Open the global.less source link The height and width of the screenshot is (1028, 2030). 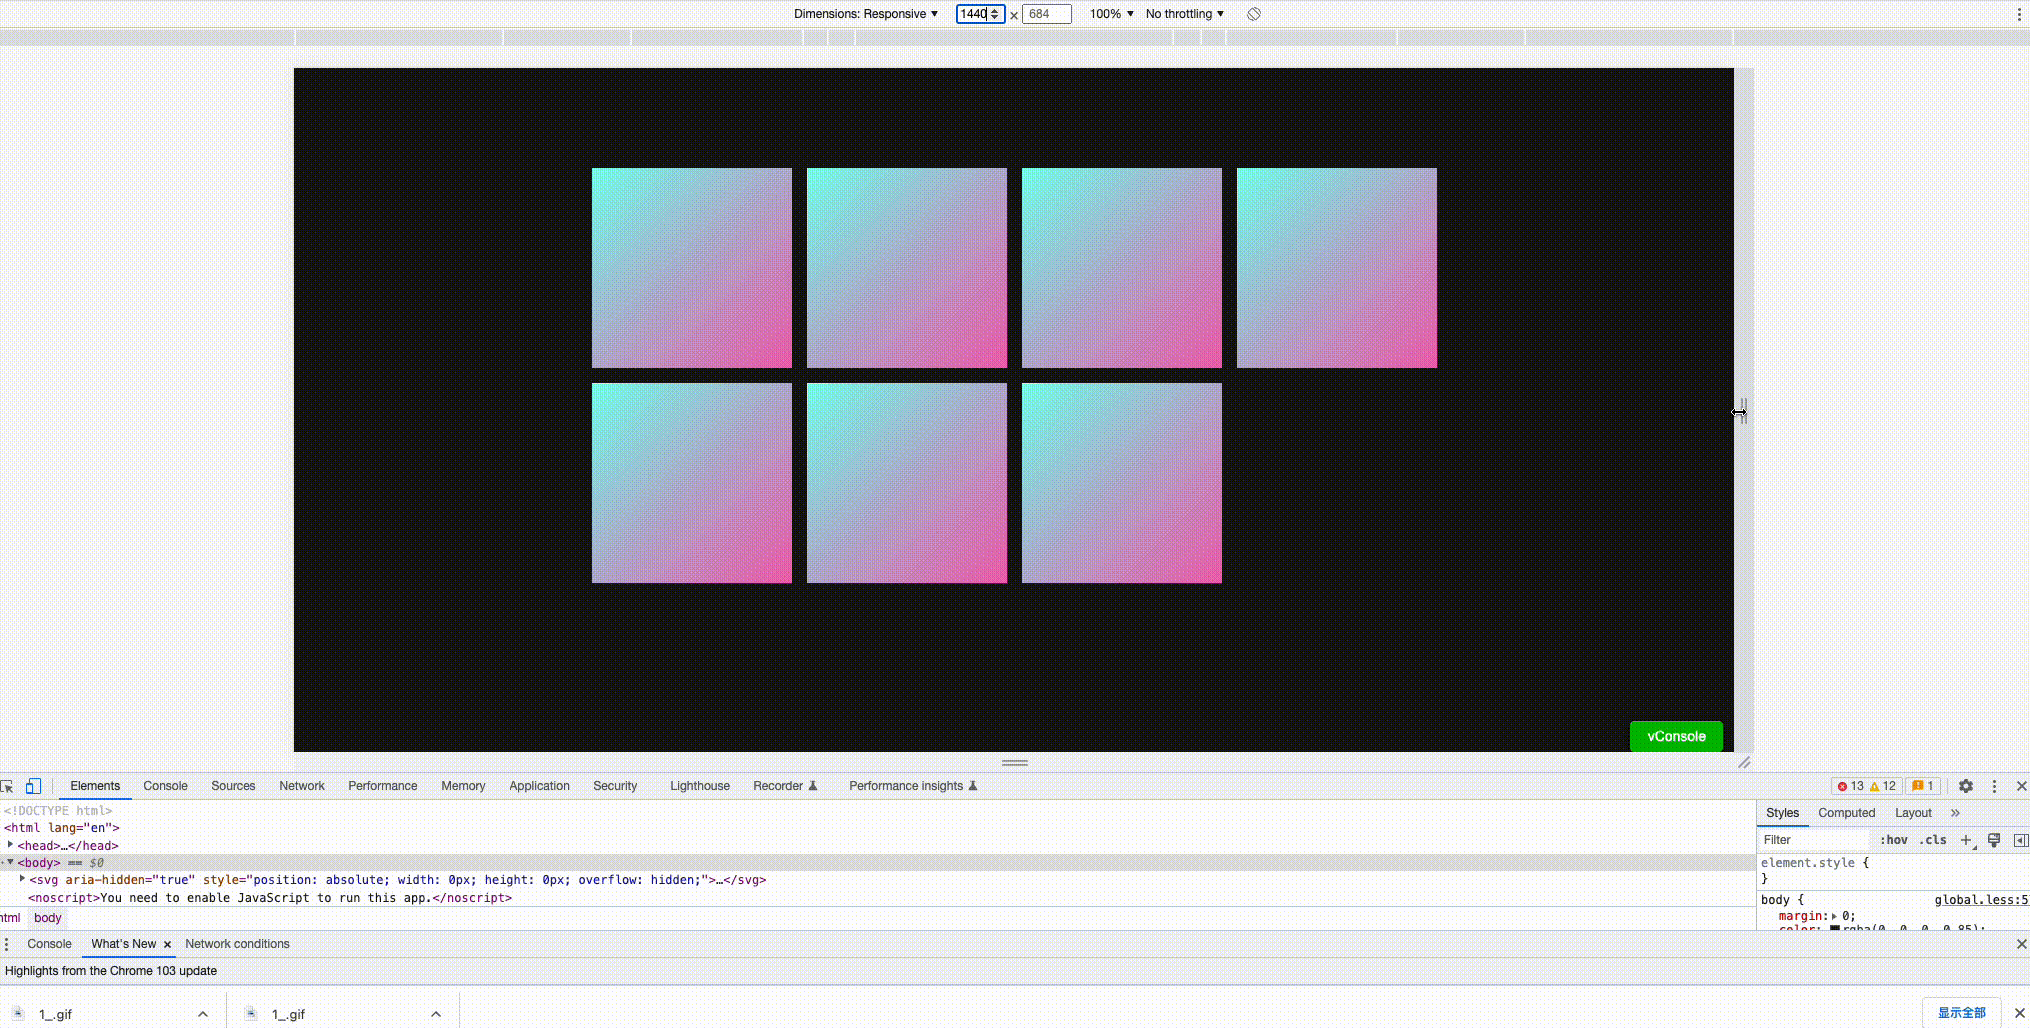(x=1981, y=900)
